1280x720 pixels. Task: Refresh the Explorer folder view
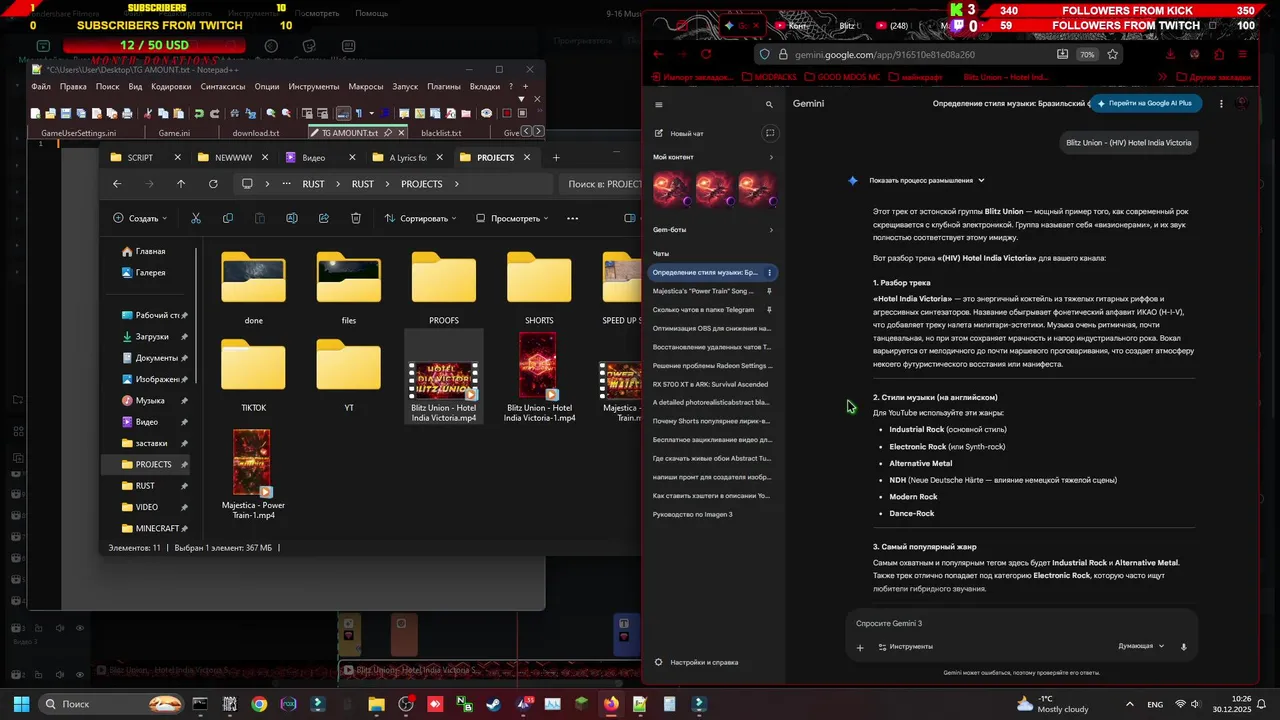pos(213,184)
